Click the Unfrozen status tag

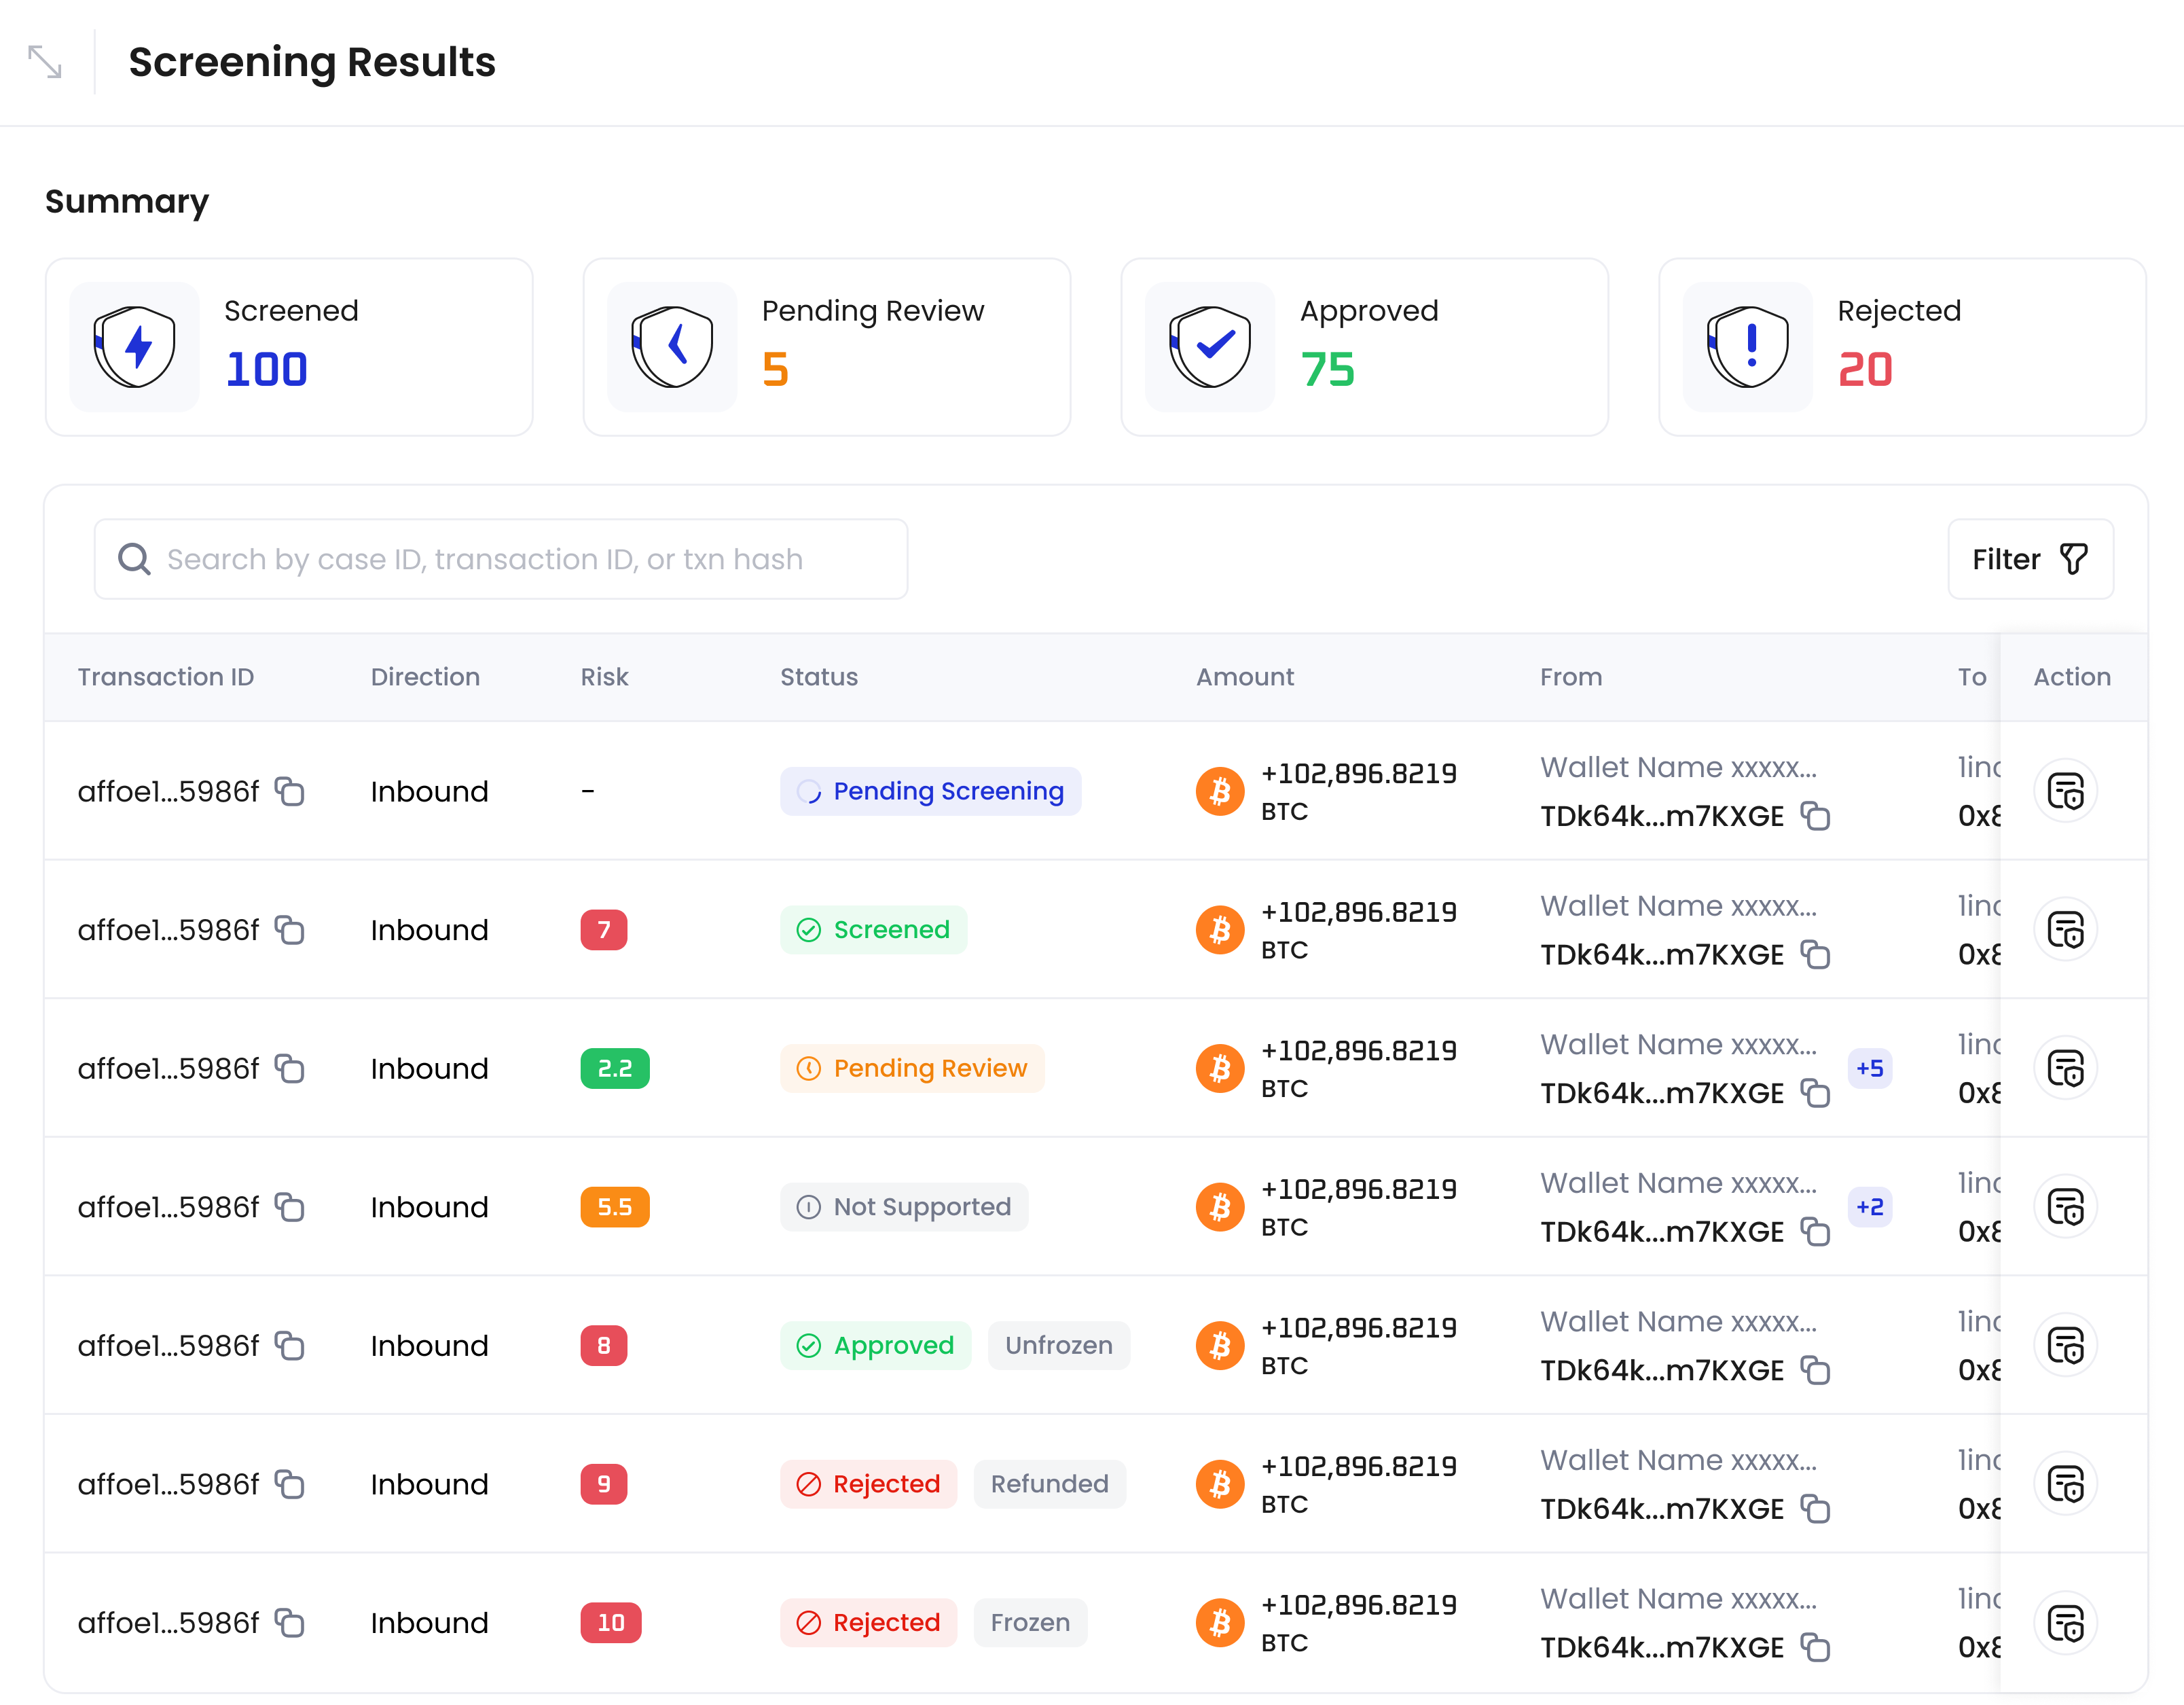point(1058,1345)
